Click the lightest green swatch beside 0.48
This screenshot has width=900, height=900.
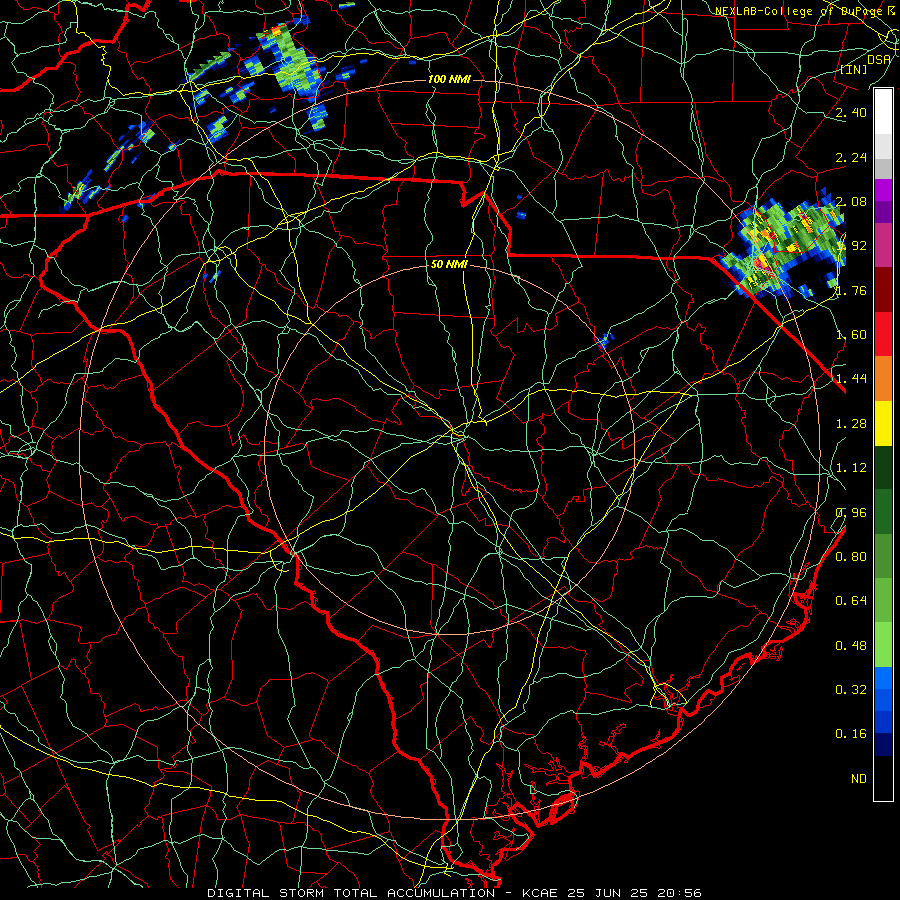tap(883, 645)
